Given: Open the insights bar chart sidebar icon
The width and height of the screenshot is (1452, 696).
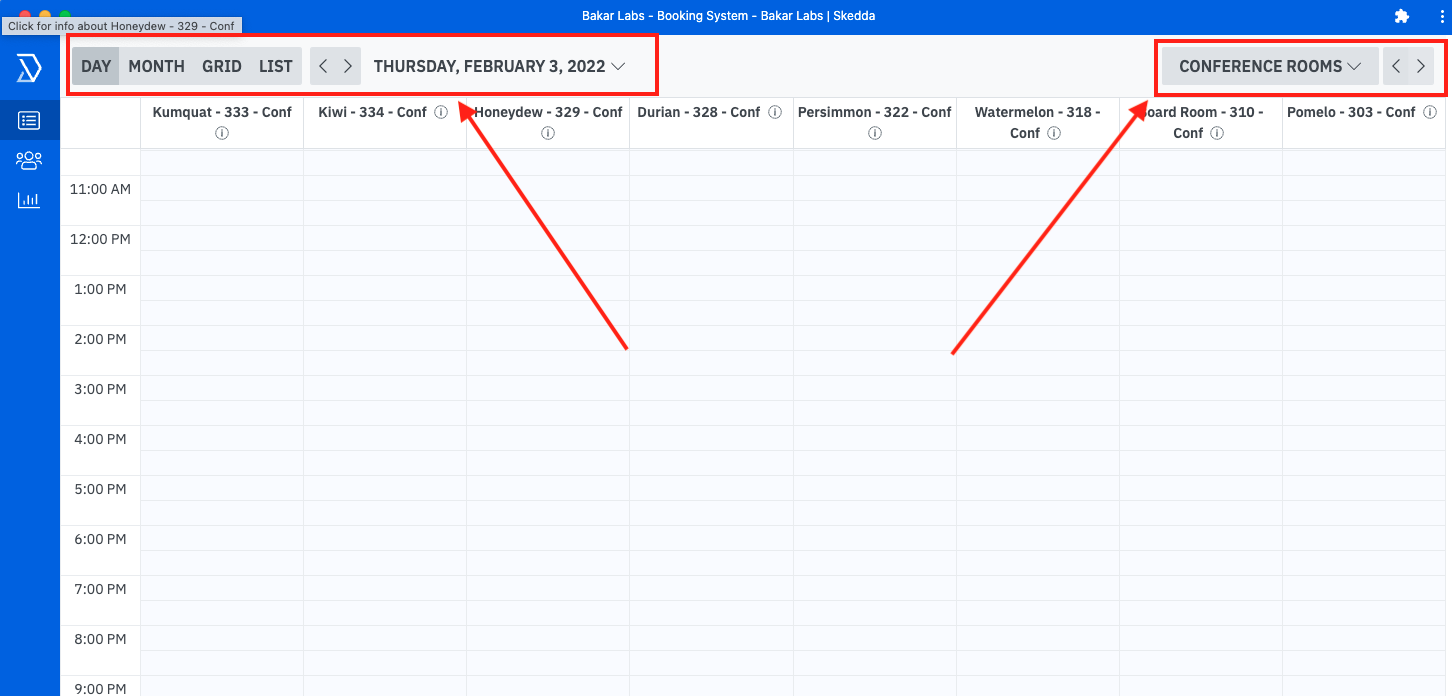Looking at the screenshot, I should coord(29,200).
